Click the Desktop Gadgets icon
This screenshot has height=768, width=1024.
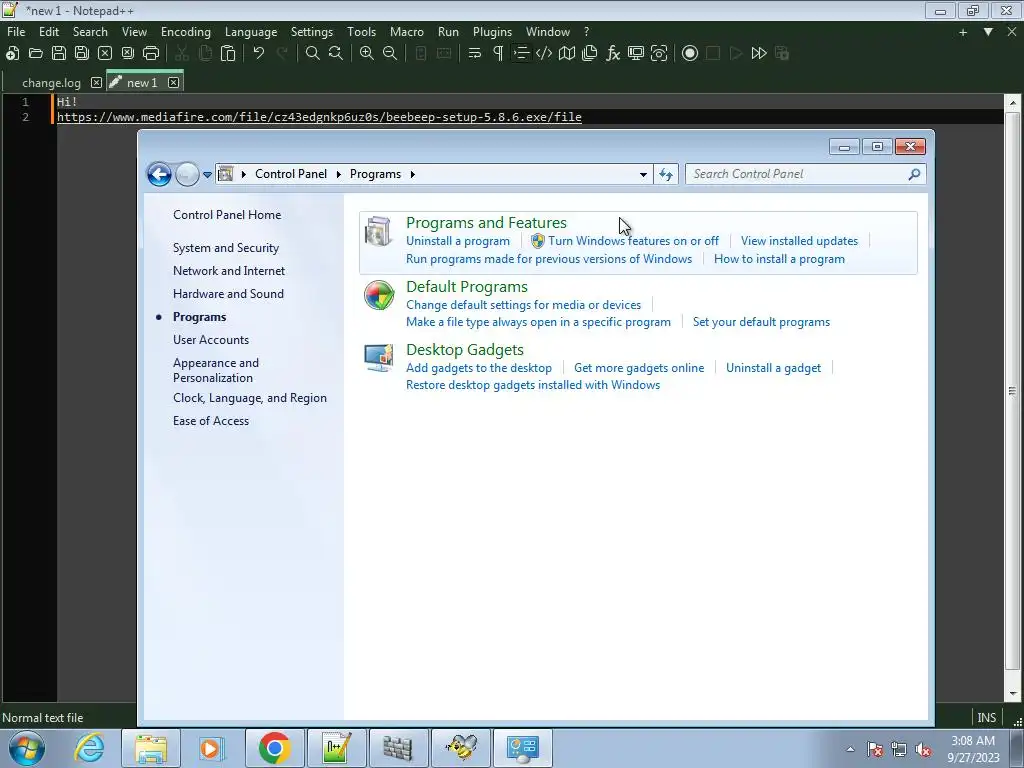pos(379,358)
